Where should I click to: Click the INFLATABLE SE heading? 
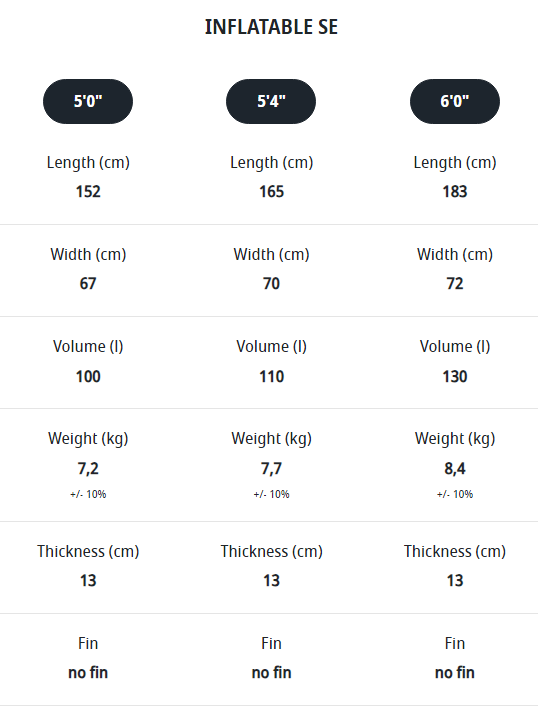click(x=271, y=27)
